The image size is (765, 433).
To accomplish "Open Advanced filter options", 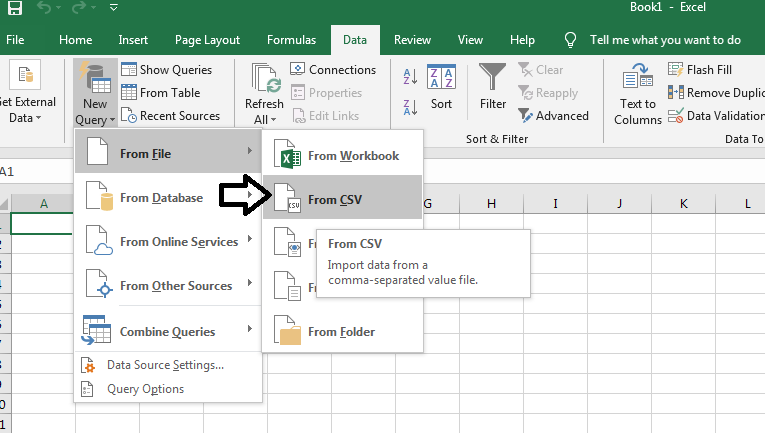I will (553, 116).
